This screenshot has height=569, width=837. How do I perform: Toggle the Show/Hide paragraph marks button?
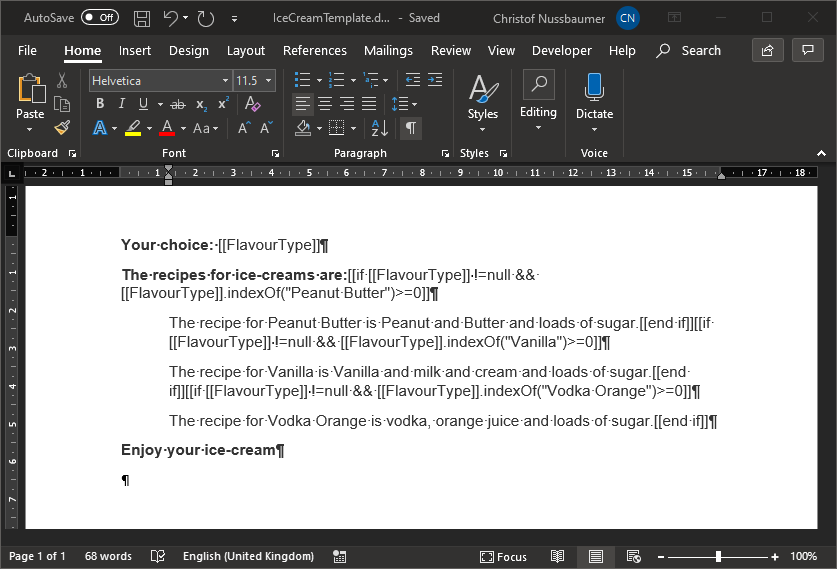click(x=410, y=128)
